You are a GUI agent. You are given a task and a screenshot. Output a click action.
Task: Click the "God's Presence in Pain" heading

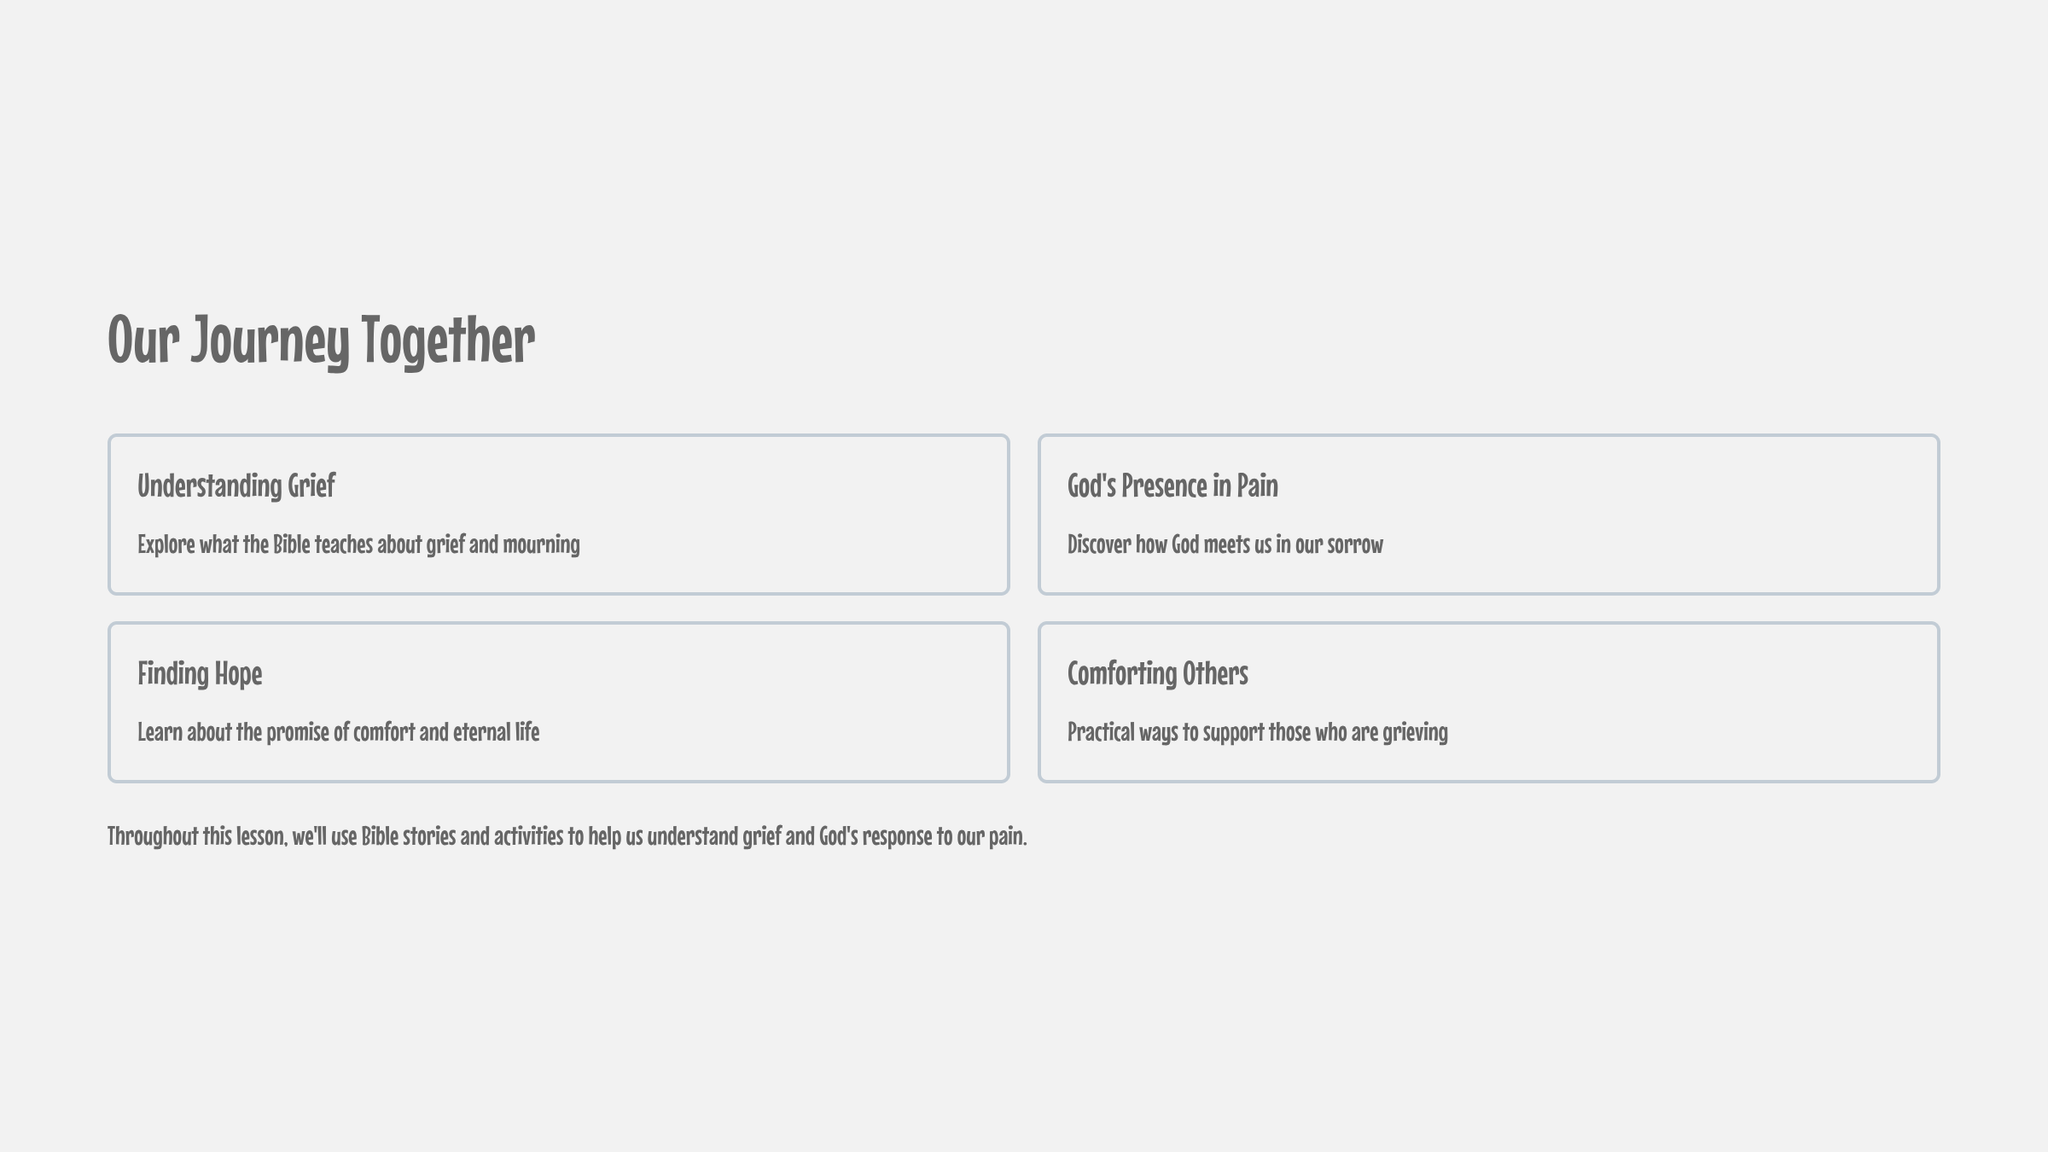click(x=1172, y=486)
